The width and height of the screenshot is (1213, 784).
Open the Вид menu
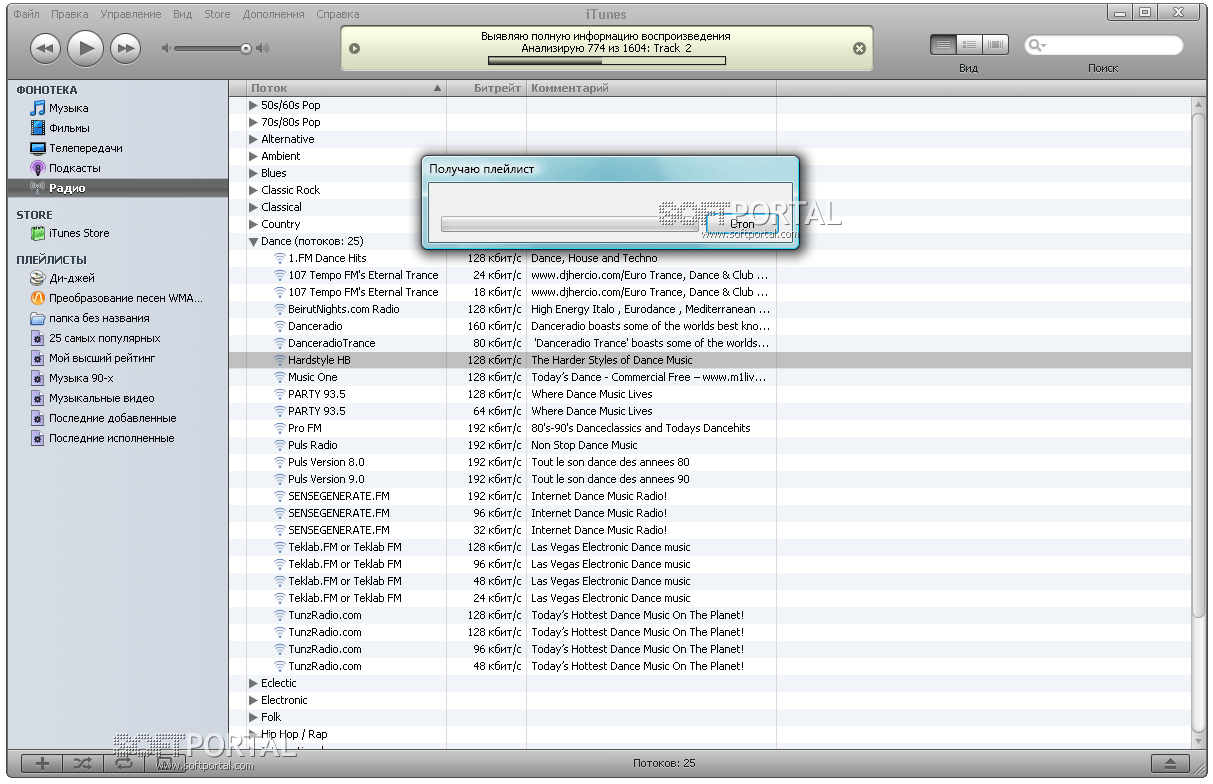tap(182, 14)
